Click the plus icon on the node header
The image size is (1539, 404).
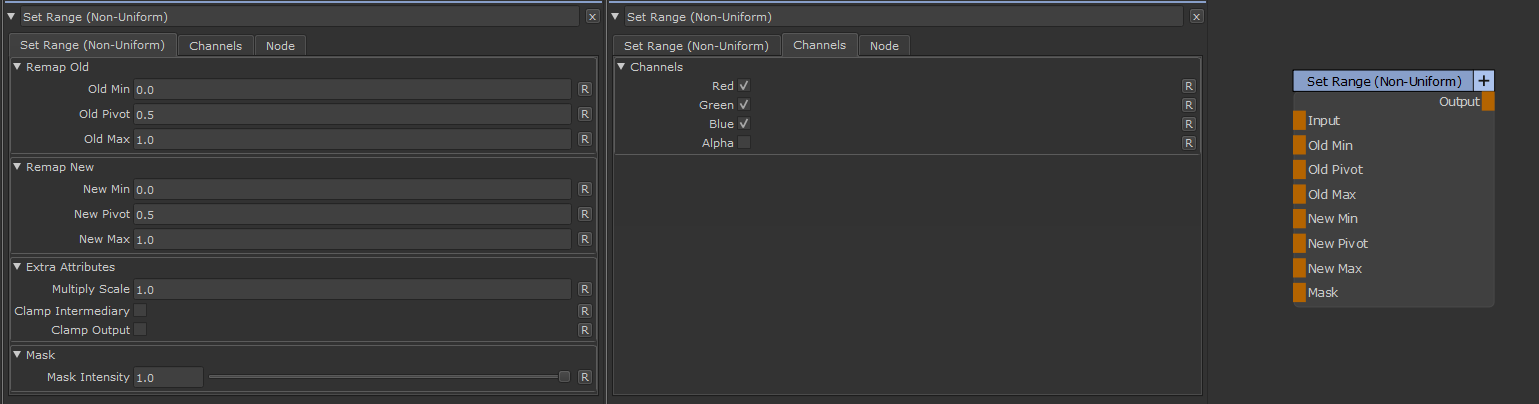pyautogui.click(x=1484, y=81)
